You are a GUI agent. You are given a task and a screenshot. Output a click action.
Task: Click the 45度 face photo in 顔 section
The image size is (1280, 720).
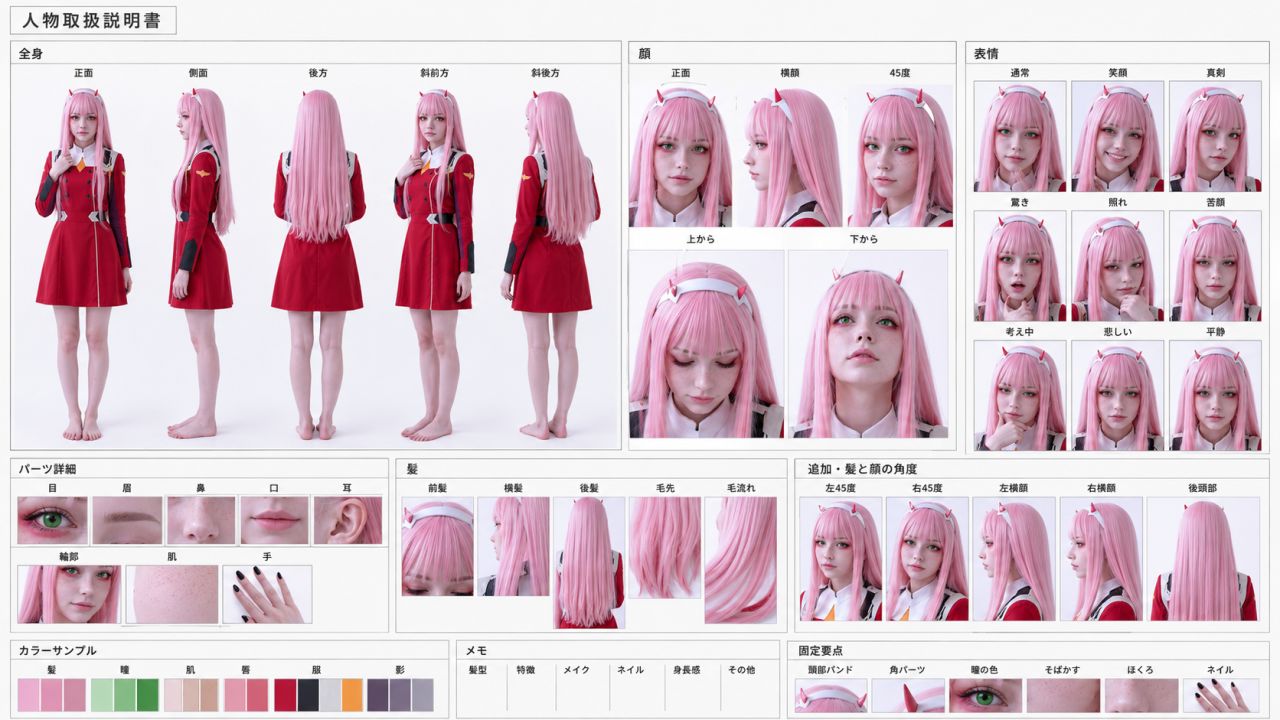pyautogui.click(x=900, y=156)
